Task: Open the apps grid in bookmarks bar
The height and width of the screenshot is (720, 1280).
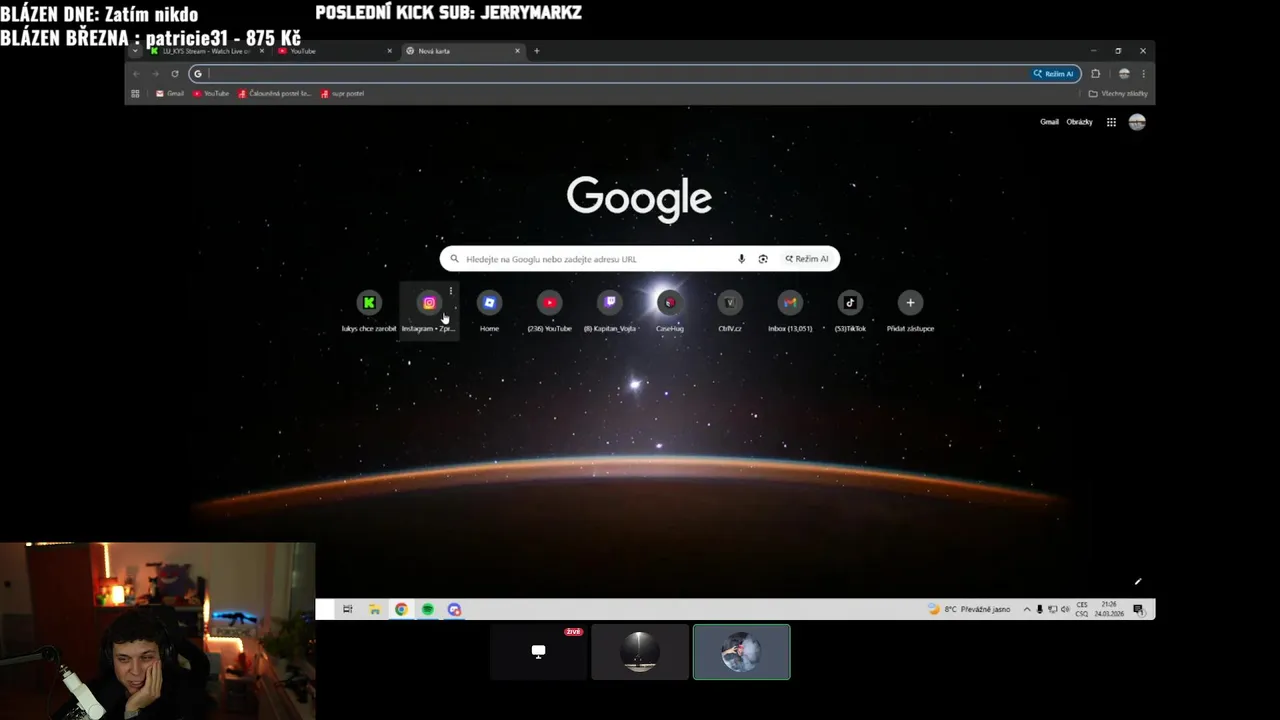Action: pyautogui.click(x=135, y=94)
